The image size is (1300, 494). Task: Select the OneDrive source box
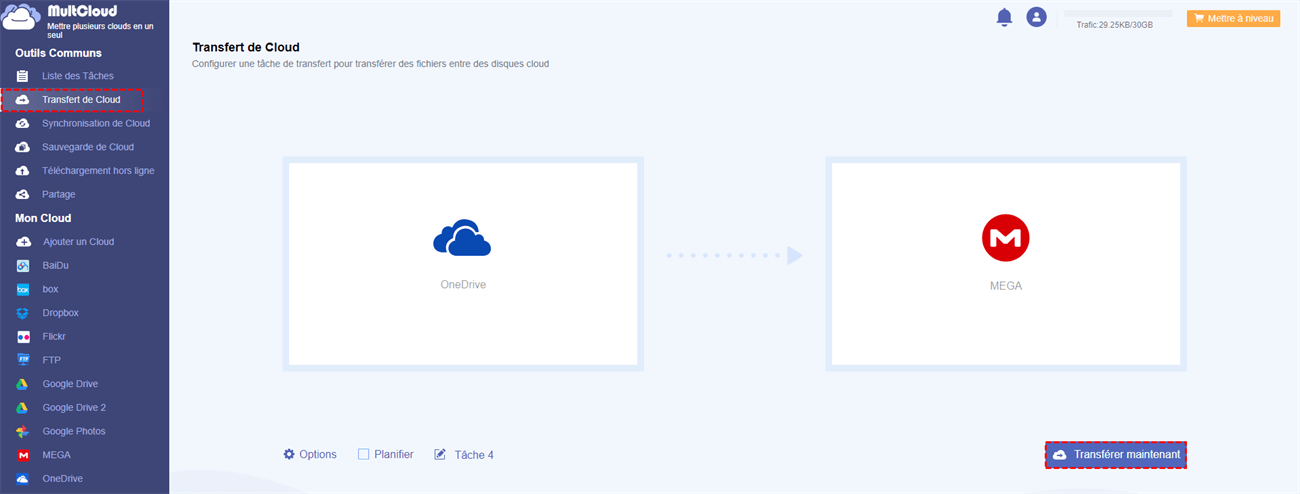pos(463,264)
